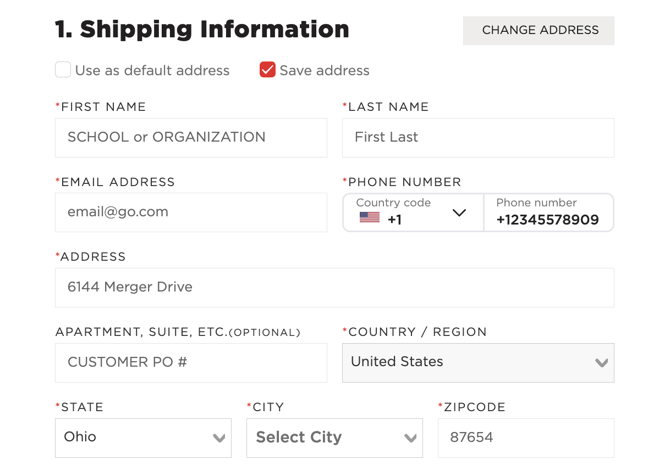Focus the Zipcode field showing 87654
This screenshot has width=670, height=471.
click(526, 438)
